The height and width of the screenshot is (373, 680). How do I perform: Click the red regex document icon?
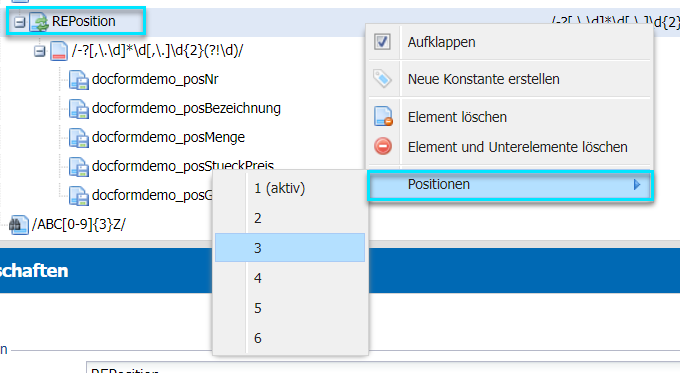tap(59, 51)
